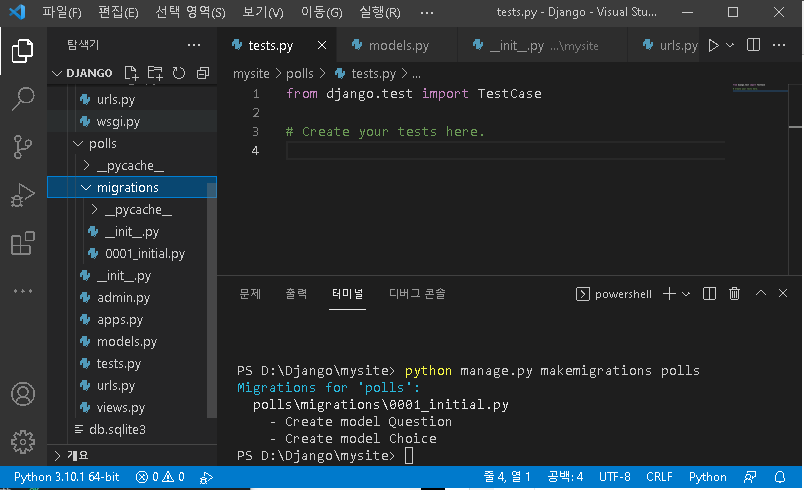Create a new file in DJANGO folder

tap(131, 73)
